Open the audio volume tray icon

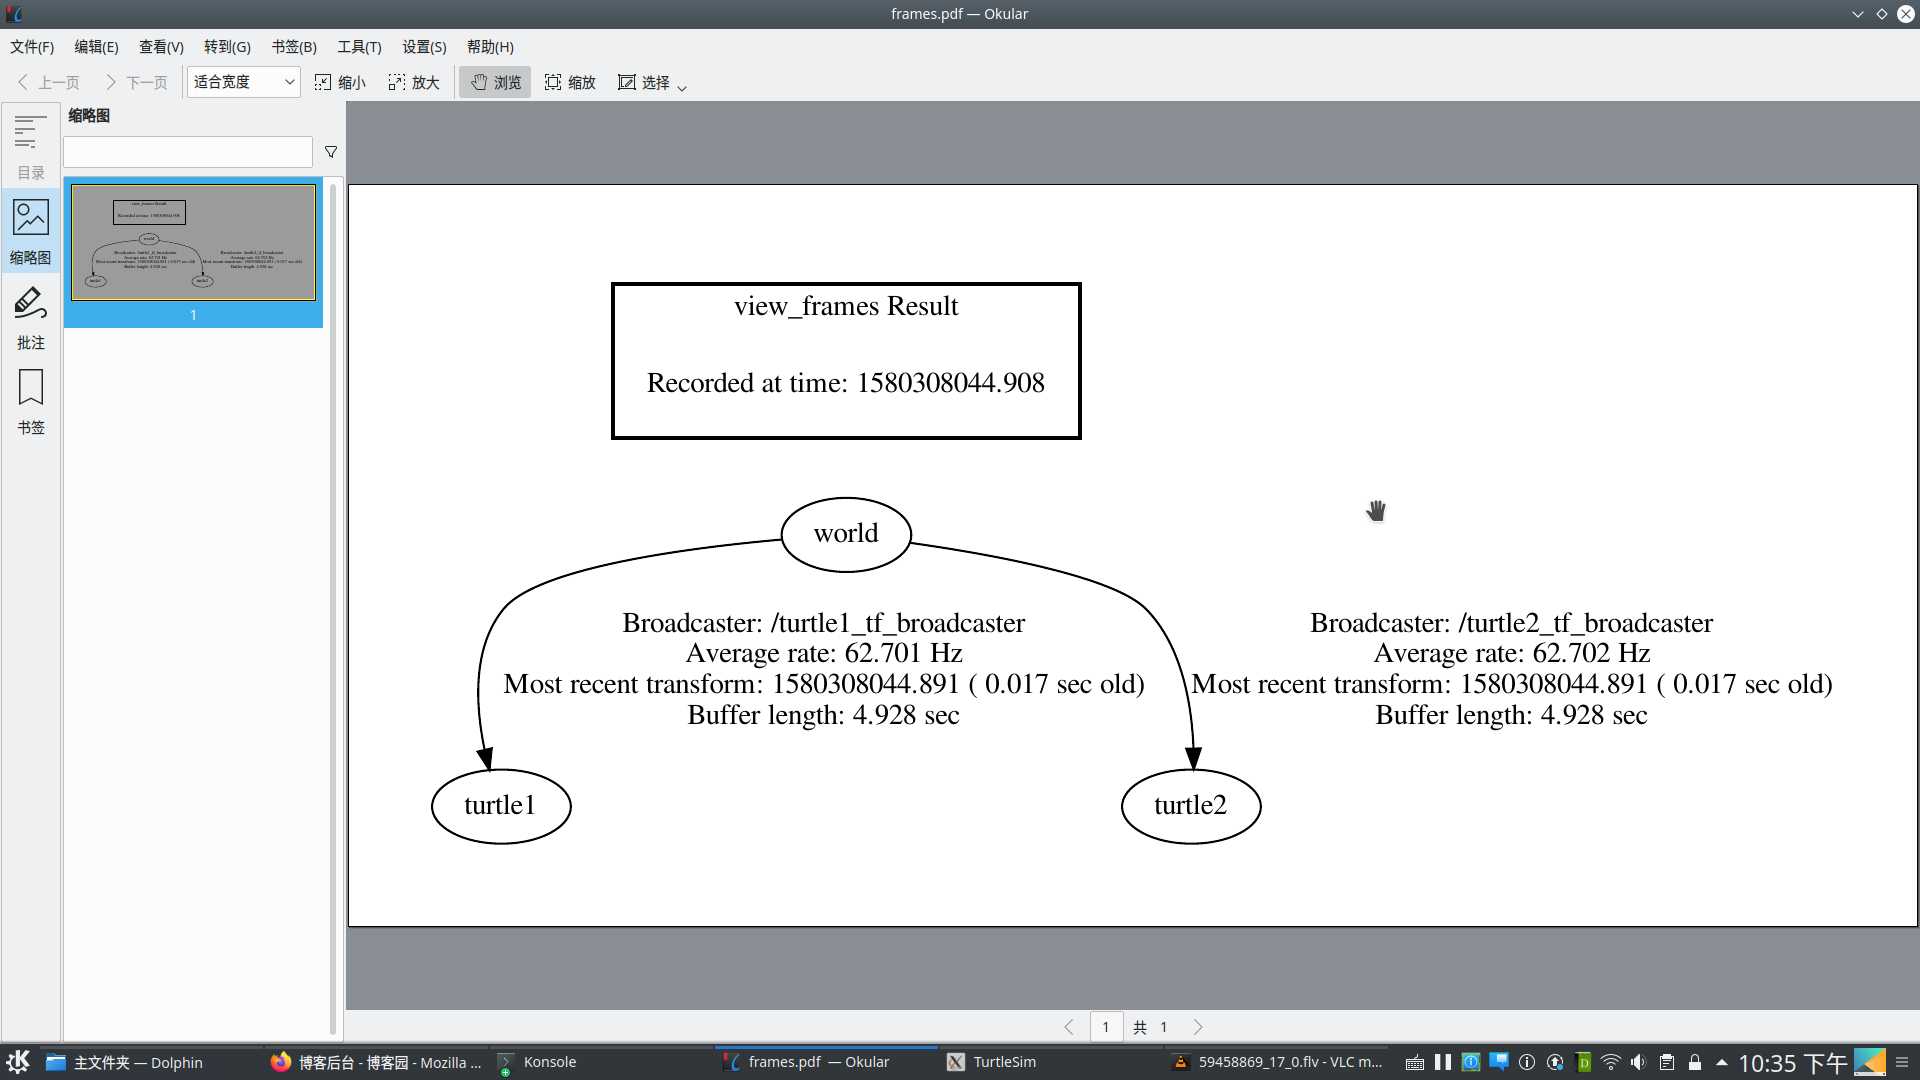point(1638,1062)
